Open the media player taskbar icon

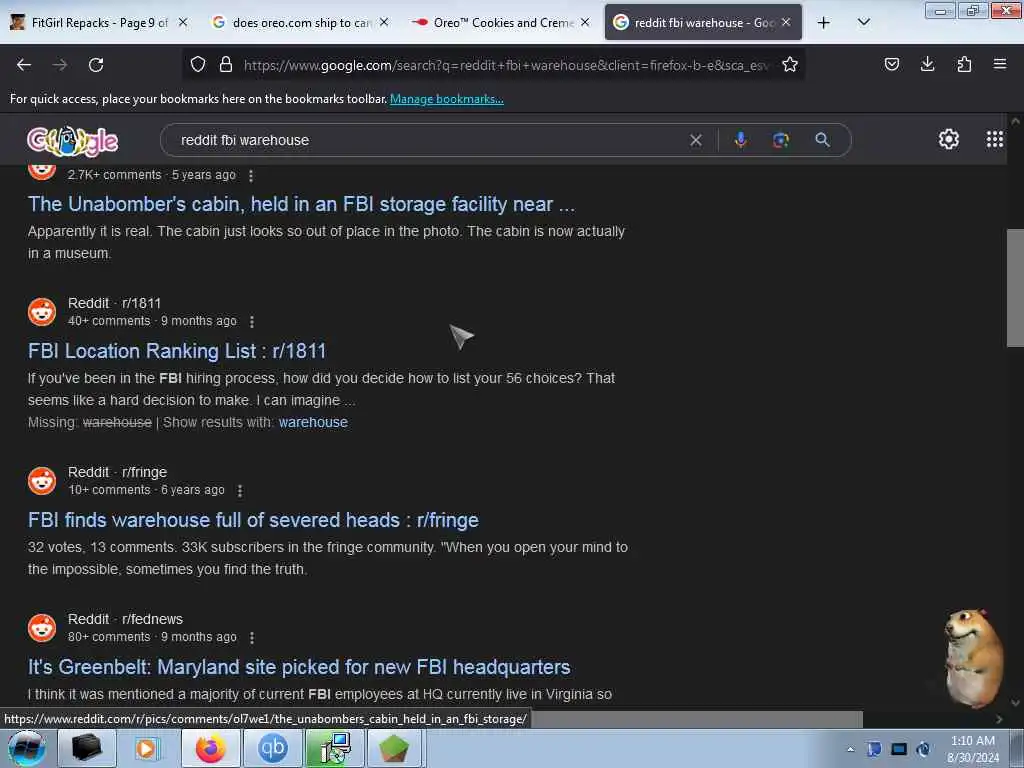(148, 748)
